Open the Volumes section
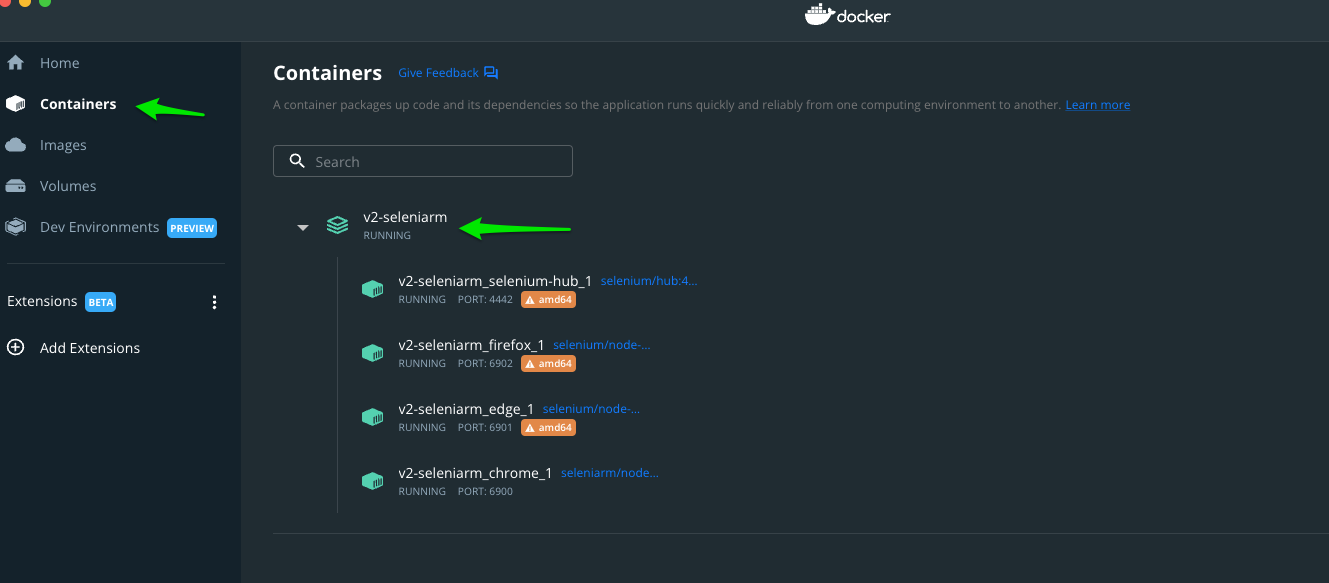 tap(68, 186)
